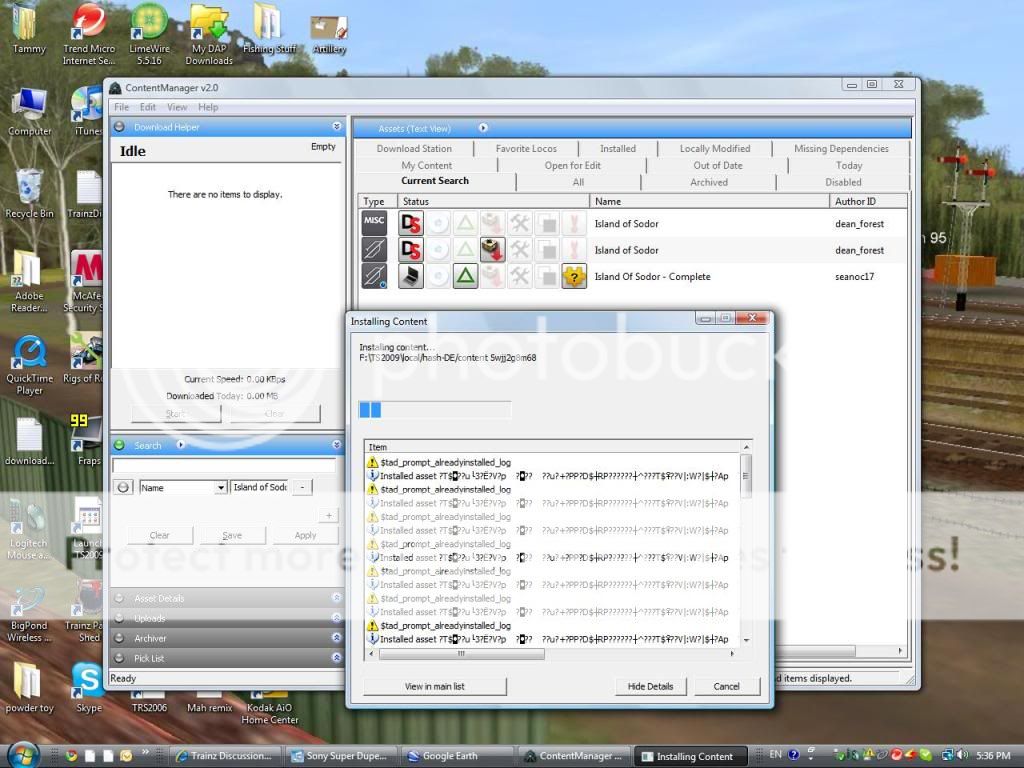Switch to the Download Station tab
The image size is (1024, 768).
tap(414, 148)
